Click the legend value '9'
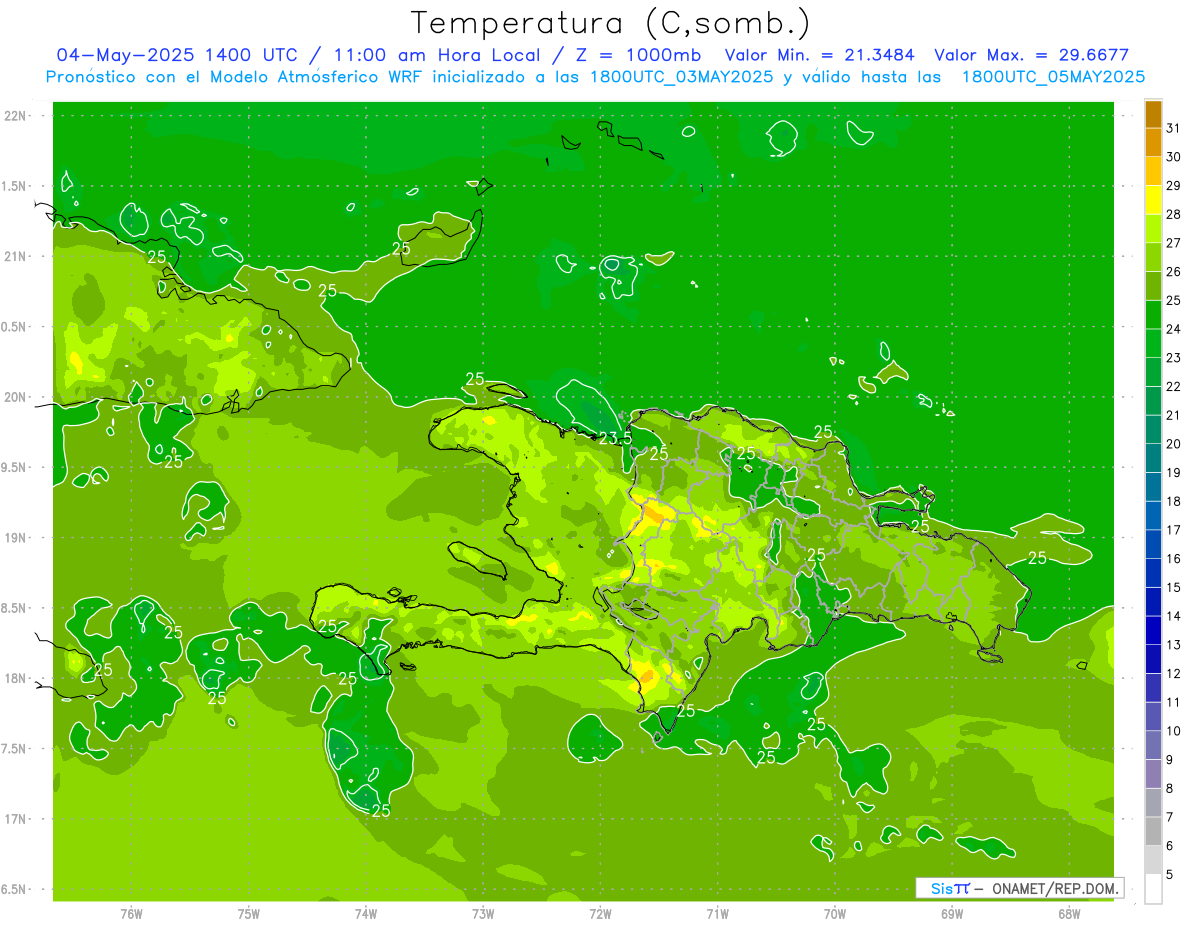1200x927 pixels. [1170, 760]
